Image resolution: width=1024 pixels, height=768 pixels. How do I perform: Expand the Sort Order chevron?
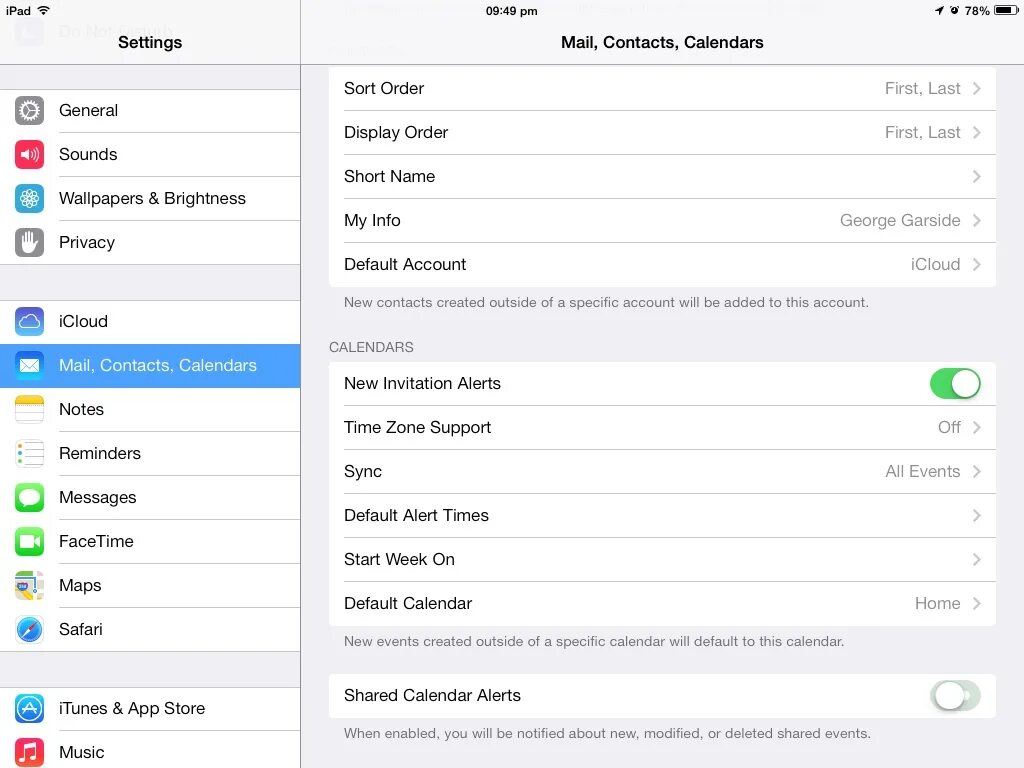point(976,88)
